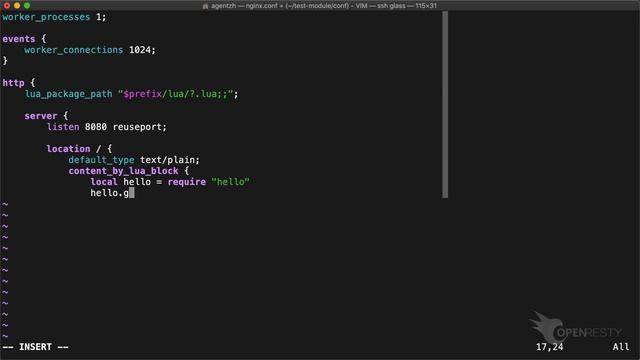Click the 'content_by_lua_block' directive

click(123, 171)
